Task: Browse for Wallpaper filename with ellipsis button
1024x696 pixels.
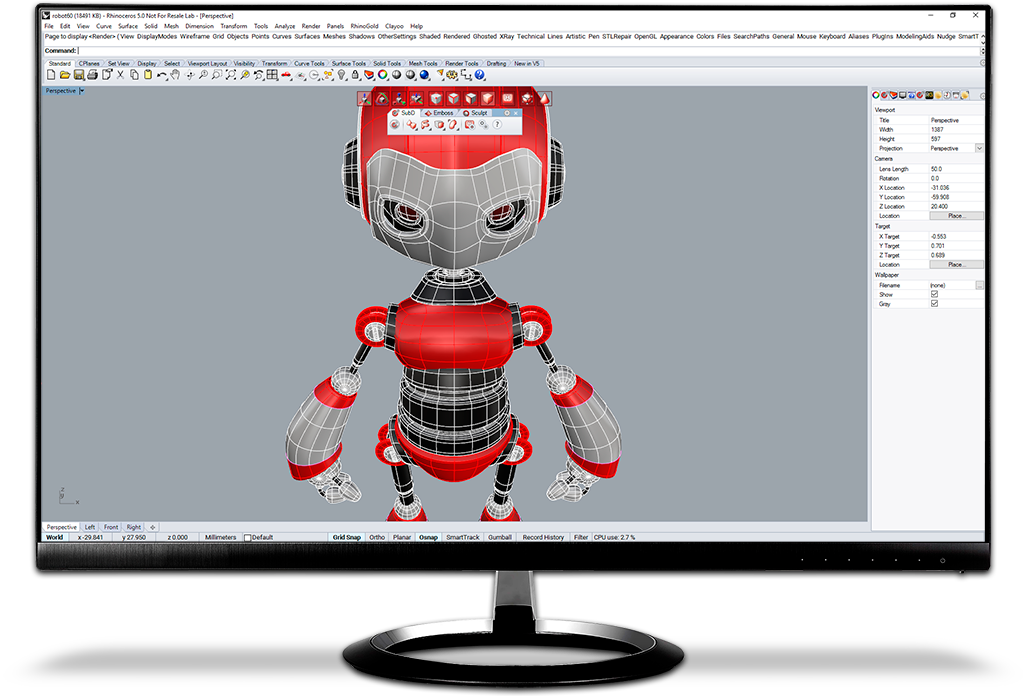Action: click(x=979, y=285)
